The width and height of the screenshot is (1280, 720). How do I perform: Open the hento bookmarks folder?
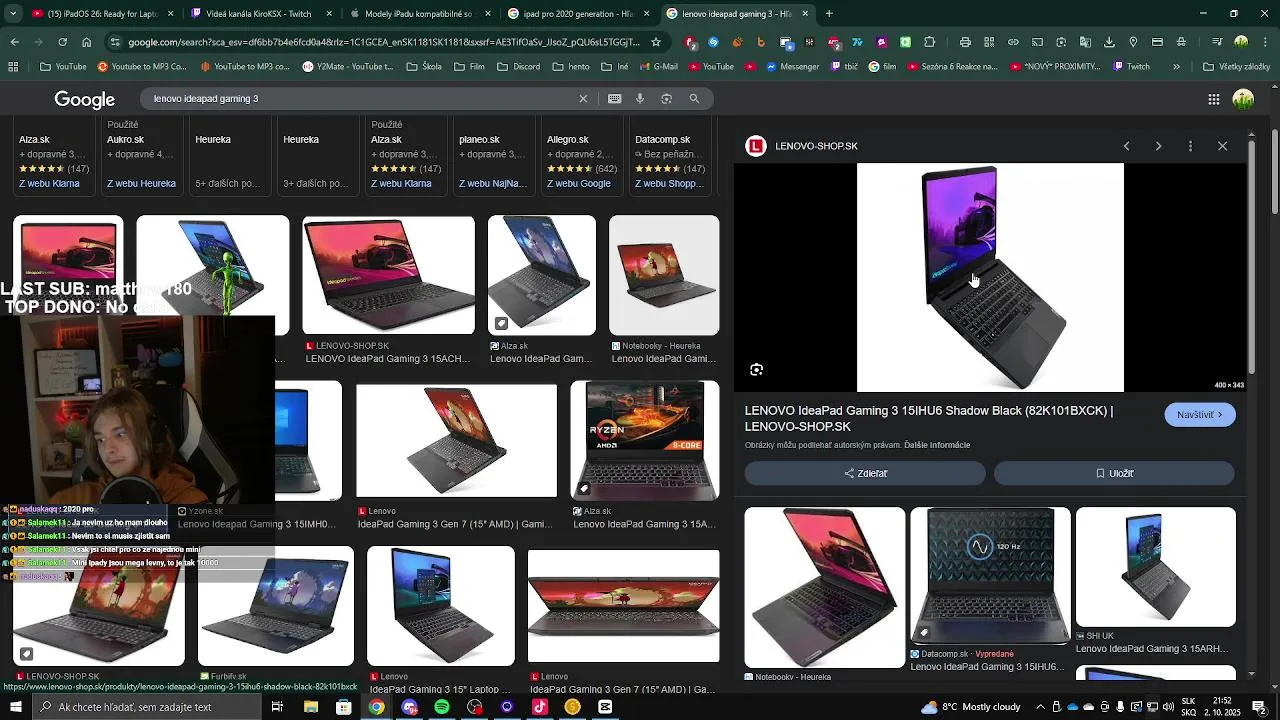[x=570, y=67]
